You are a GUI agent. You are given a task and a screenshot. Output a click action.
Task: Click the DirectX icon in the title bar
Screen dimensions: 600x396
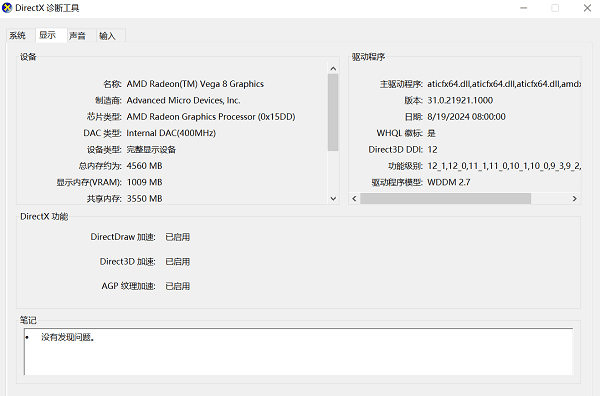[x=7, y=8]
